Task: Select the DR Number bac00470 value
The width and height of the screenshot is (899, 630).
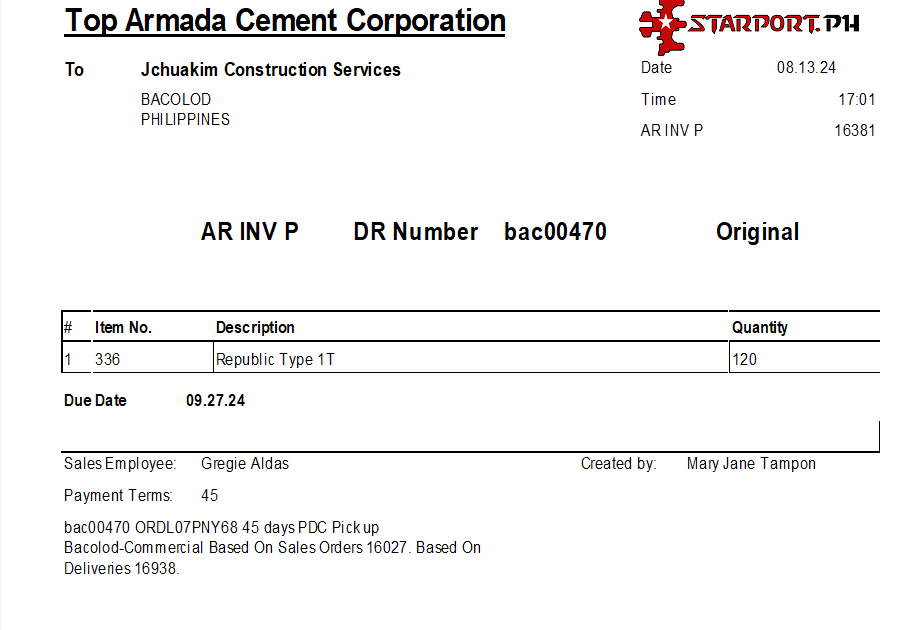Action: tap(555, 232)
